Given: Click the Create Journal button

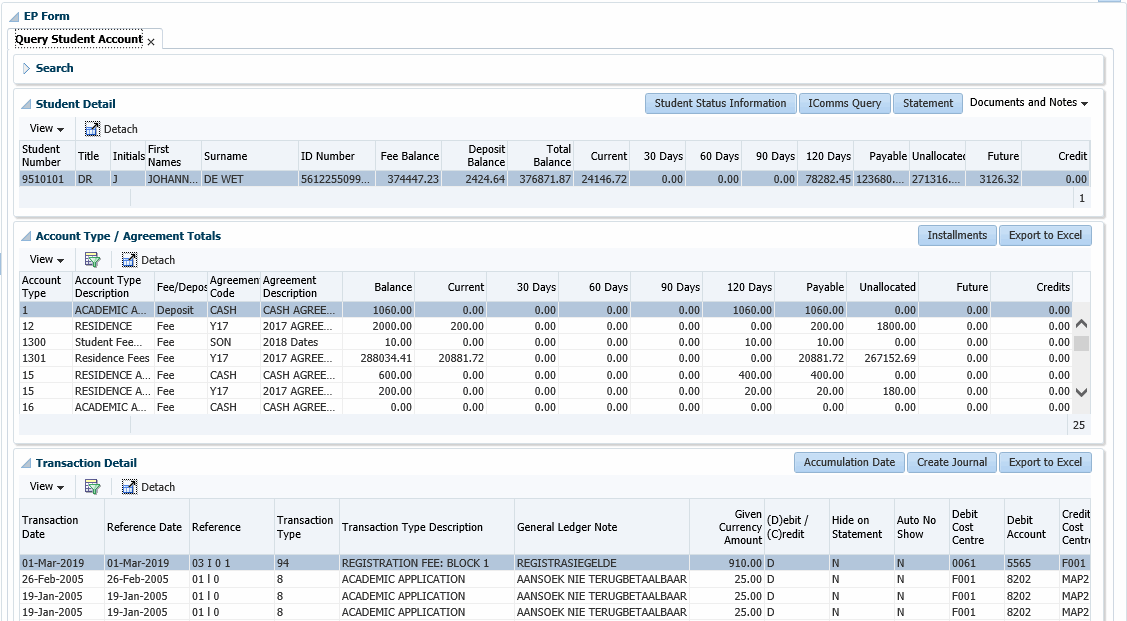Looking at the screenshot, I should click(952, 463).
